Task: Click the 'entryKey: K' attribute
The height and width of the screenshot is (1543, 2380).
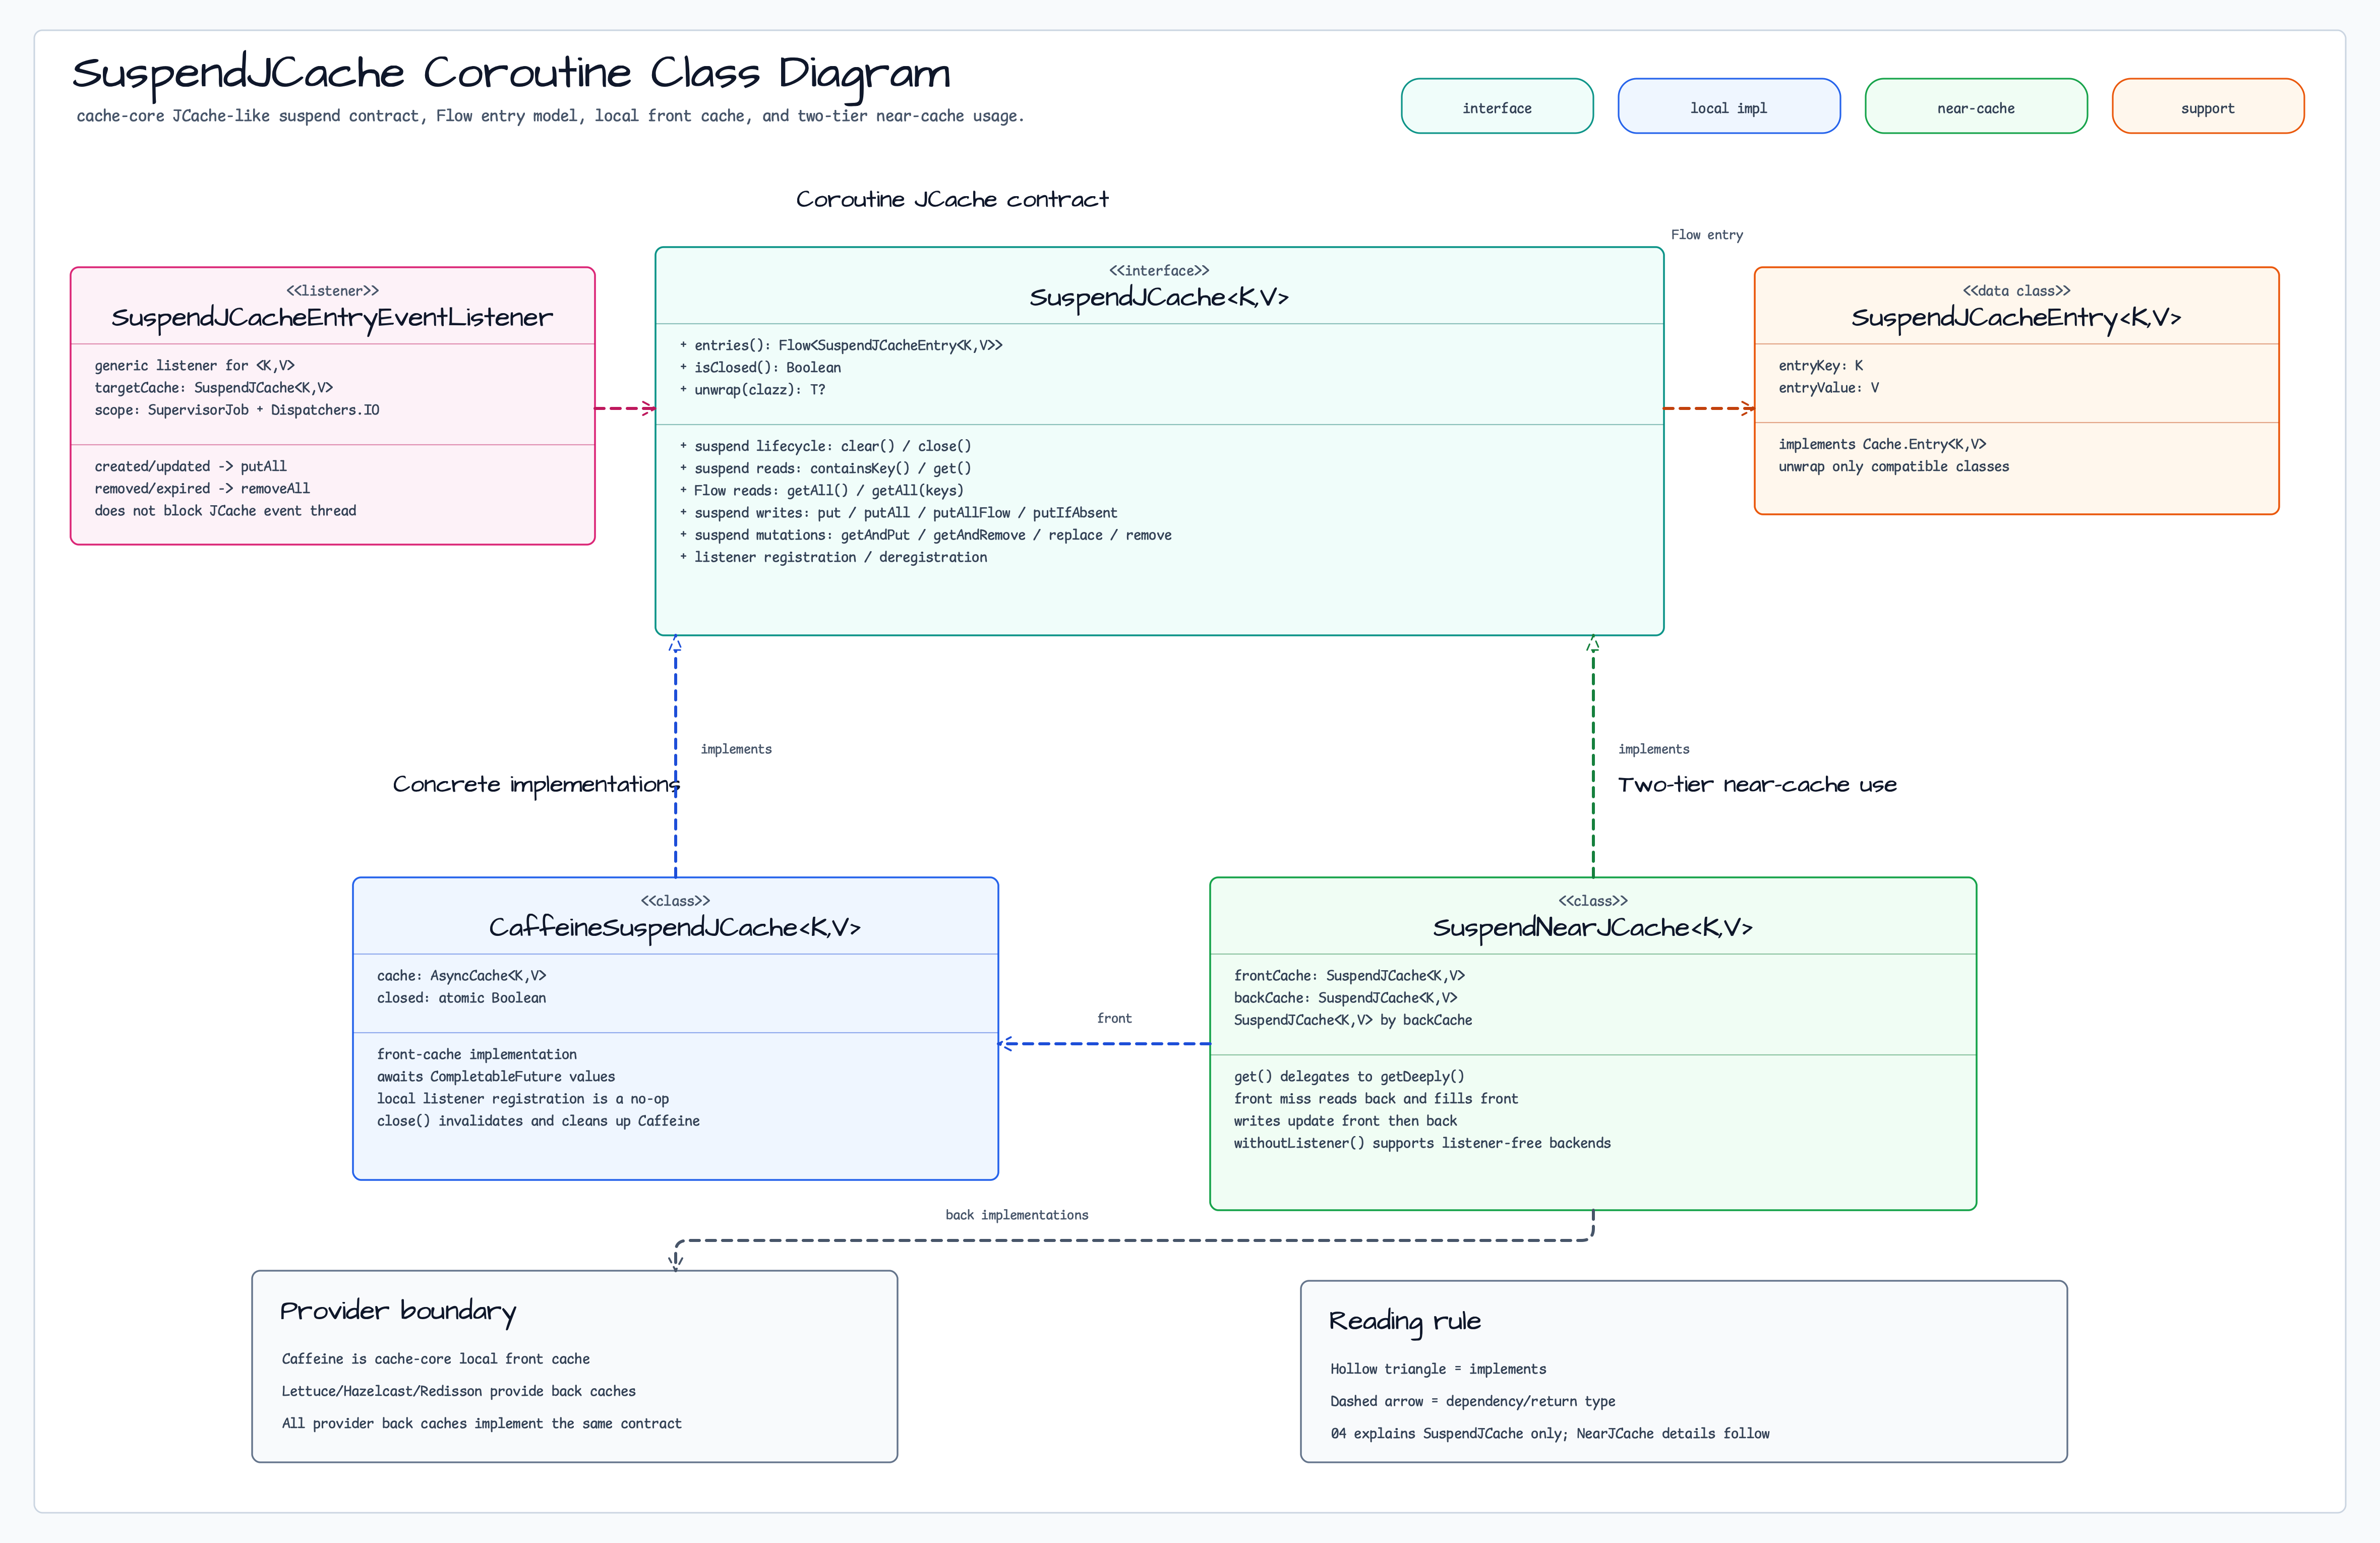Action: 1821,366
